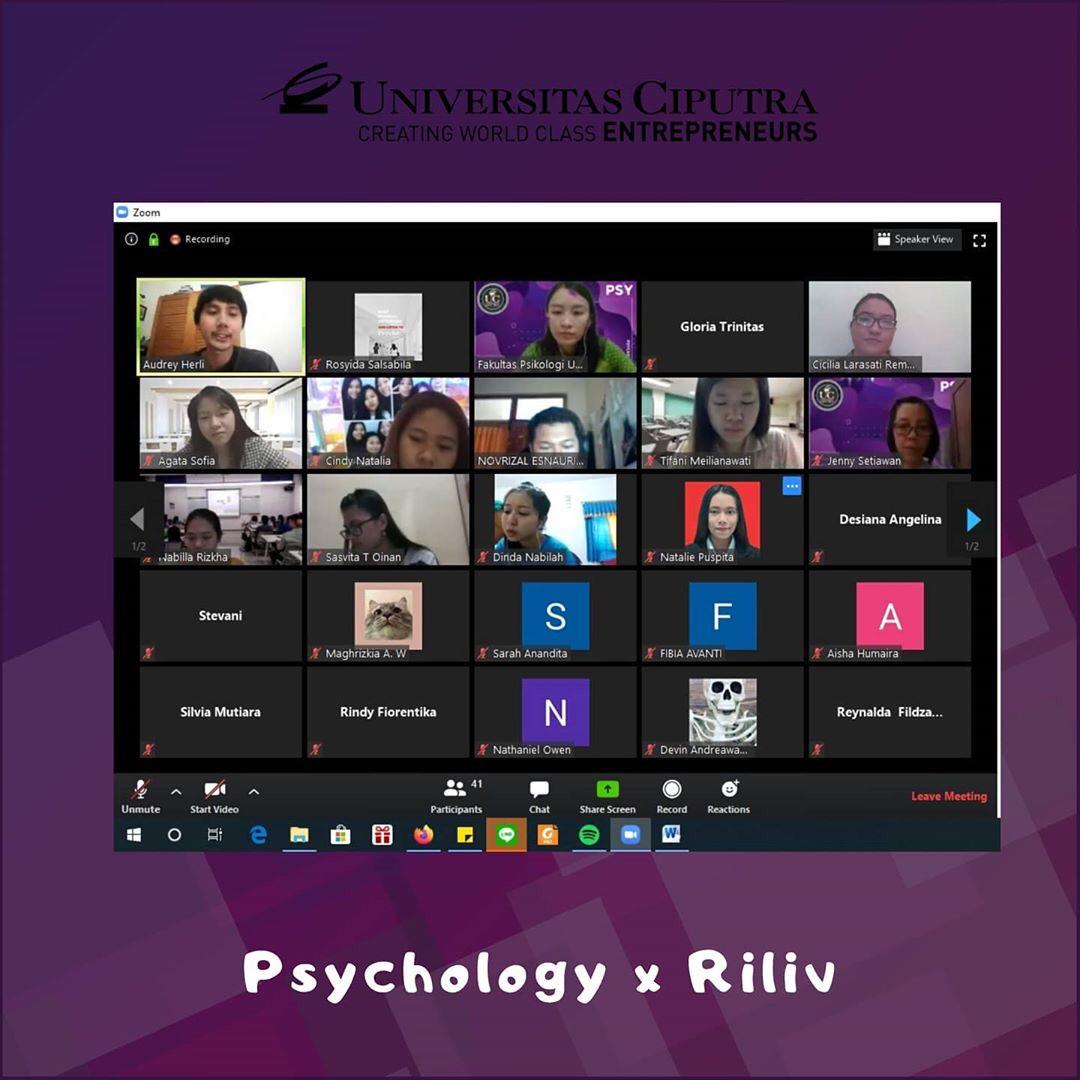Select Audrey Herli's video tile

tap(221, 326)
